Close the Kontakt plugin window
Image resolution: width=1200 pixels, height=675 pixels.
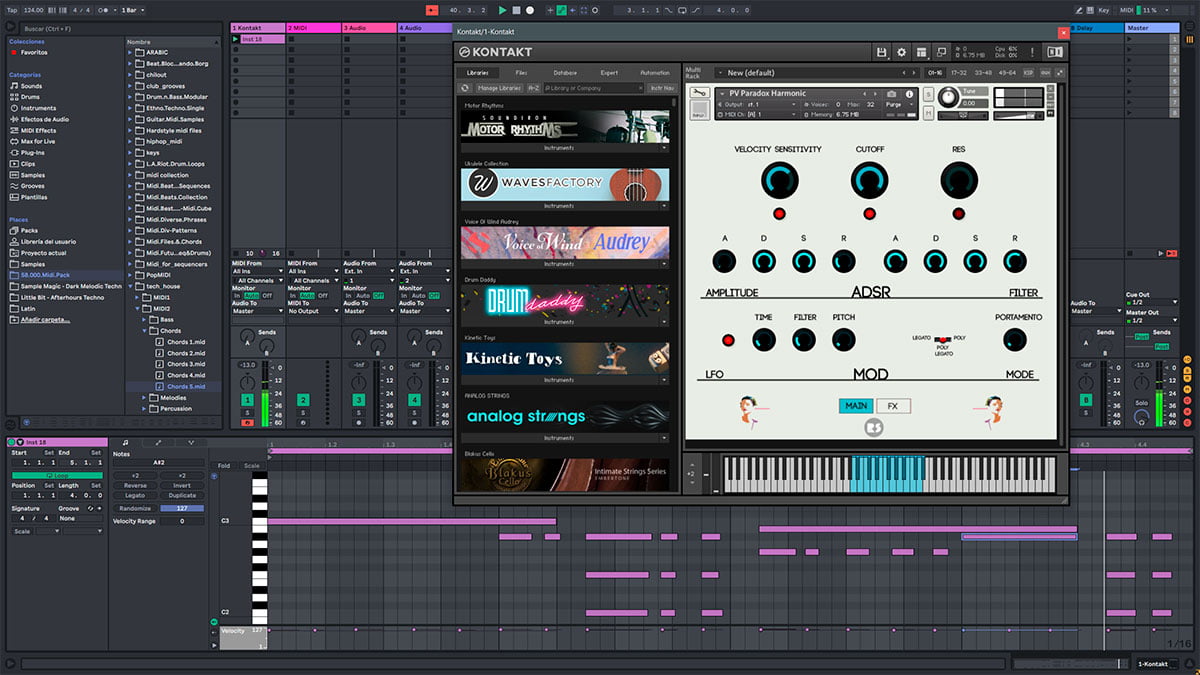point(1063,32)
